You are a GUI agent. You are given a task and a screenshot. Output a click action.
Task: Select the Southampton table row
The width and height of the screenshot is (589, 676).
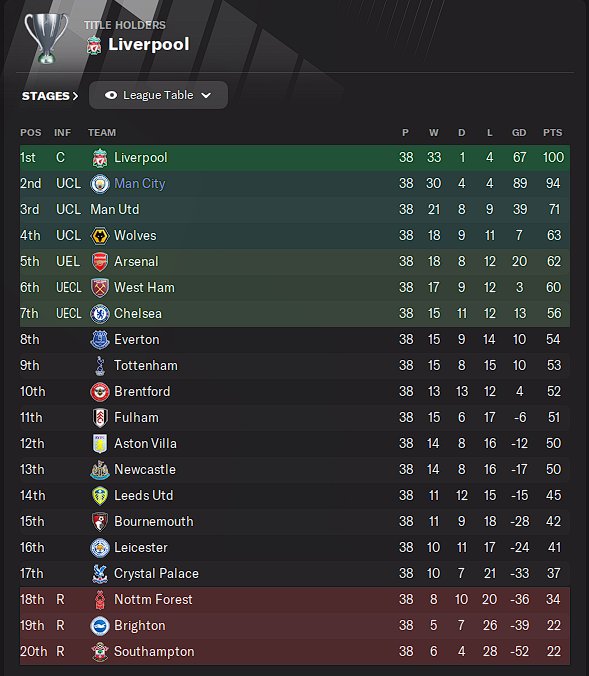click(x=294, y=651)
